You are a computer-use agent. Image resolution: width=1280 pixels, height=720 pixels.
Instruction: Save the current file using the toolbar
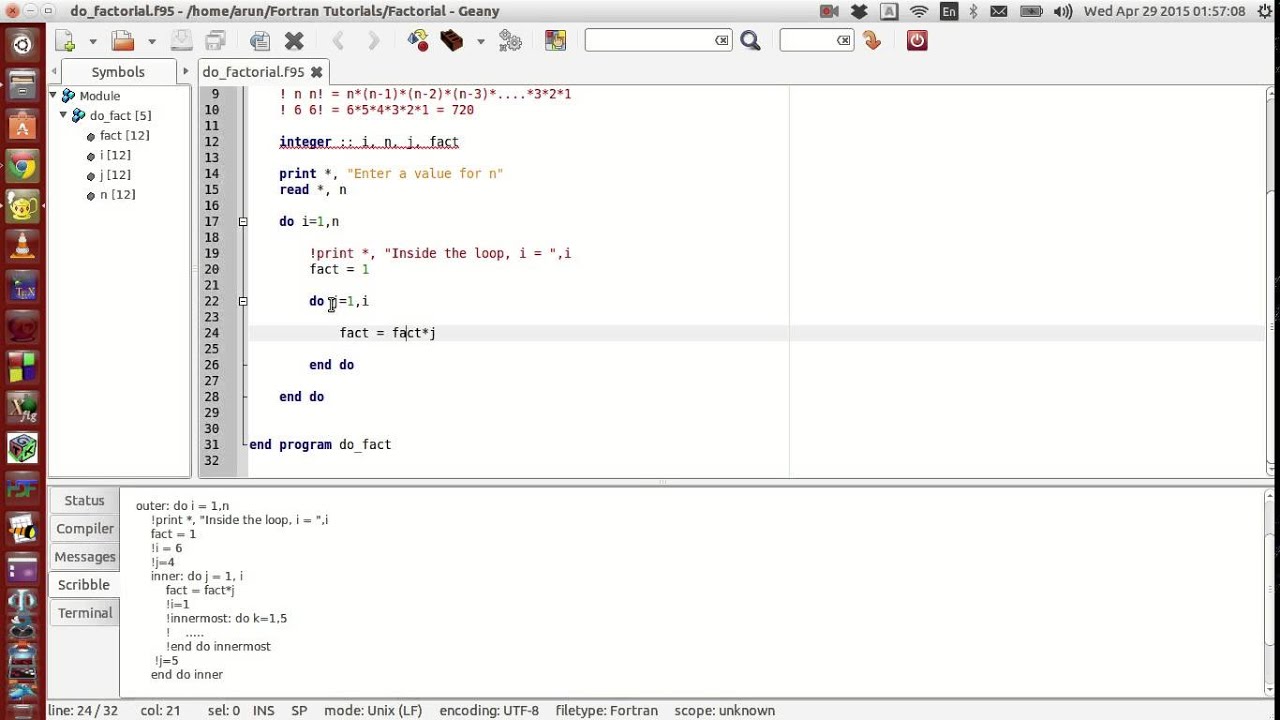click(x=181, y=41)
